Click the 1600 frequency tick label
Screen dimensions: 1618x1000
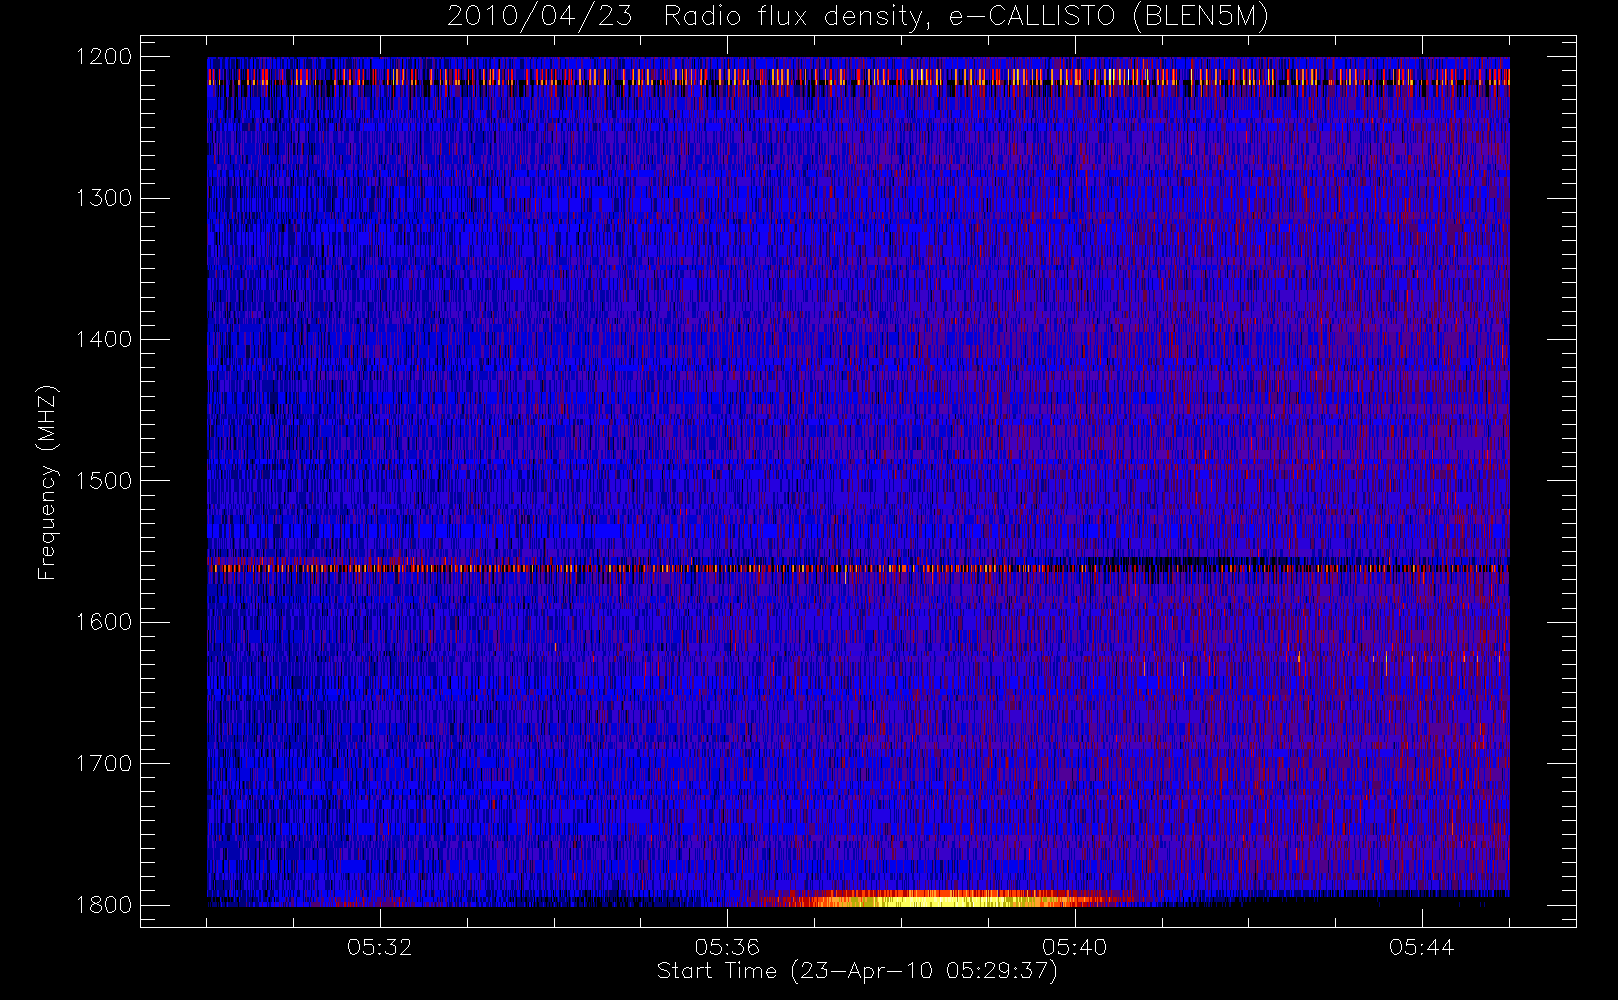(x=104, y=622)
